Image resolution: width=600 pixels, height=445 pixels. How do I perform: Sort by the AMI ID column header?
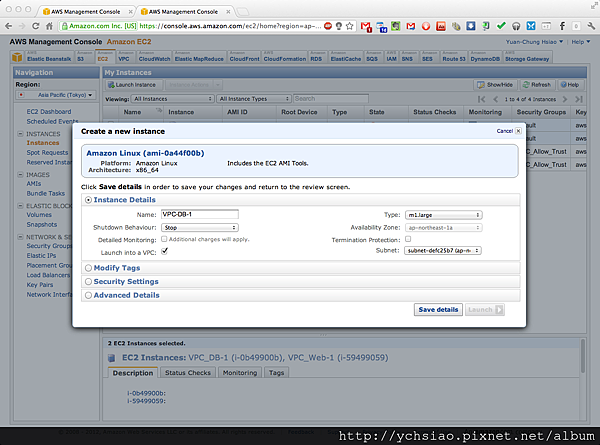(x=237, y=112)
